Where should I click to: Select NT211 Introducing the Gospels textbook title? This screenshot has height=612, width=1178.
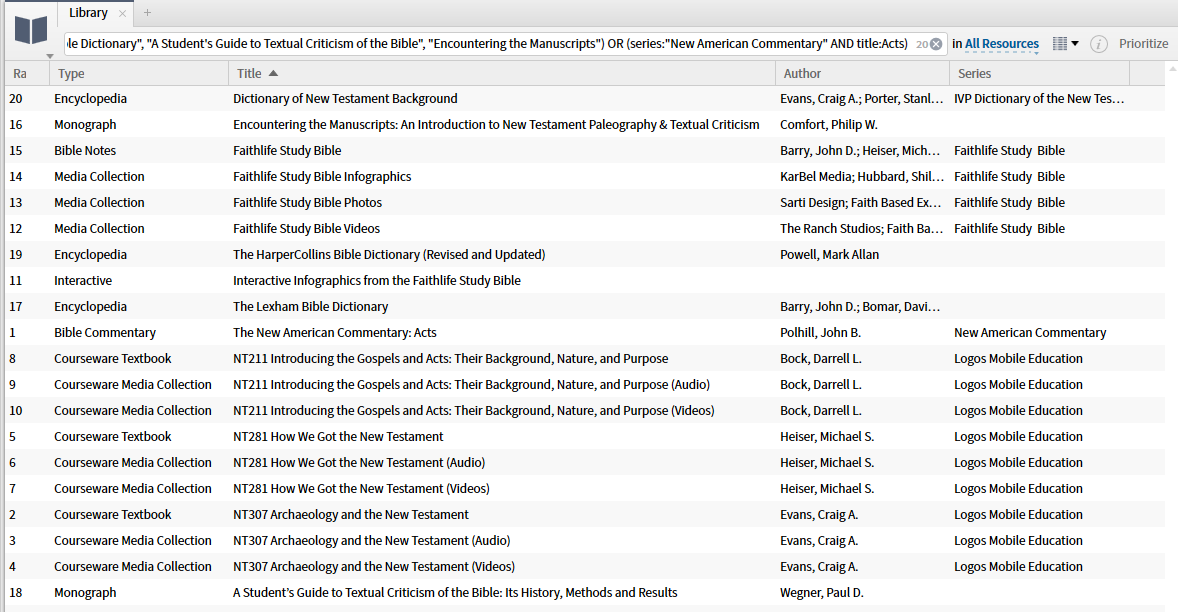pos(451,359)
